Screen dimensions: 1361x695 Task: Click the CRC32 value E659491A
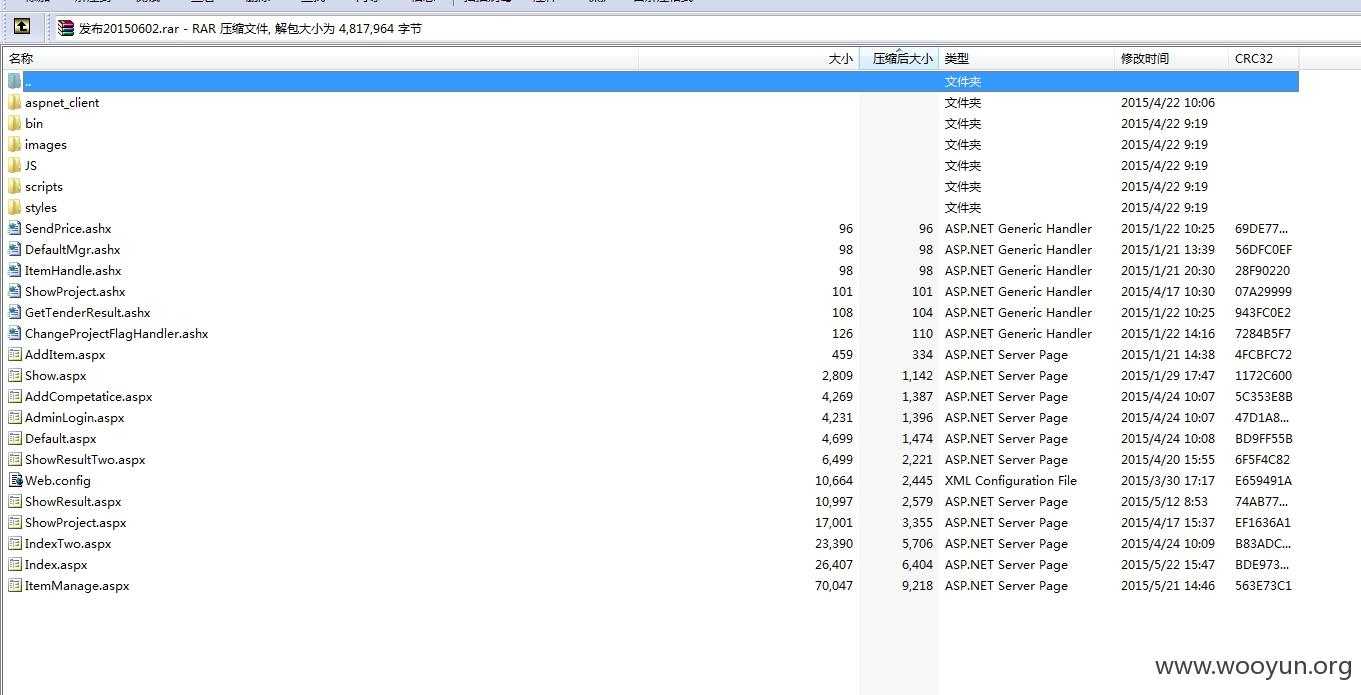[1263, 480]
